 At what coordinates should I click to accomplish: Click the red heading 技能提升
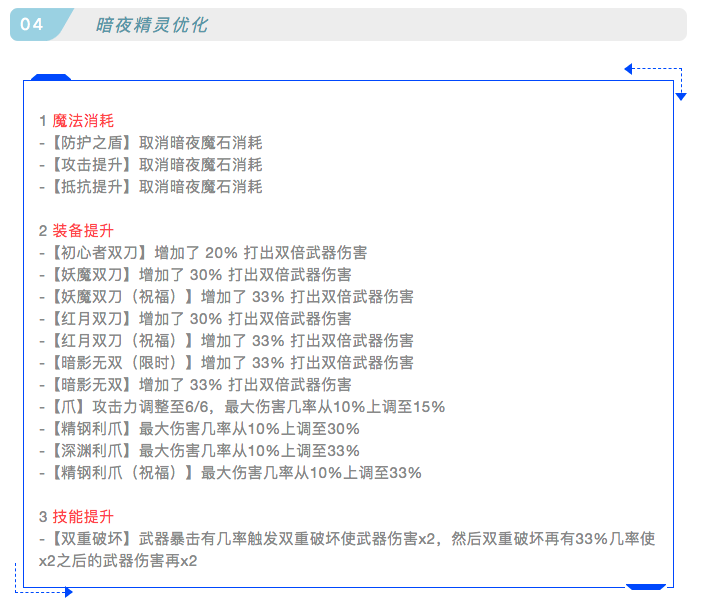point(83,517)
